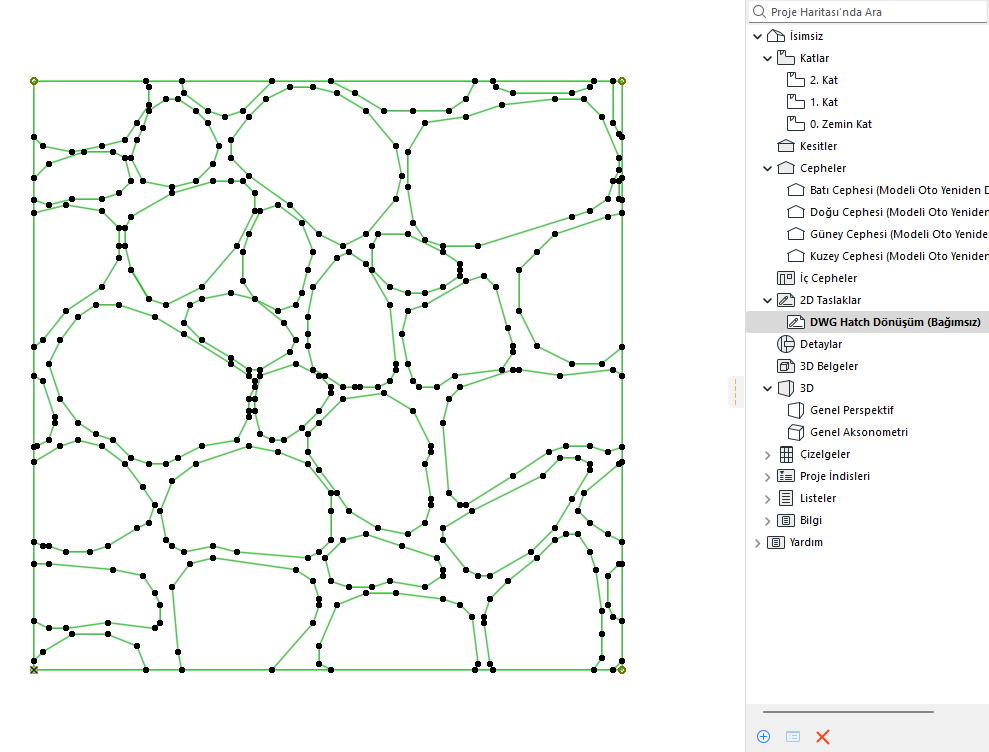This screenshot has height=752, width=989.
Task: Click the blue plus new viewpoint button
Action: tap(763, 736)
